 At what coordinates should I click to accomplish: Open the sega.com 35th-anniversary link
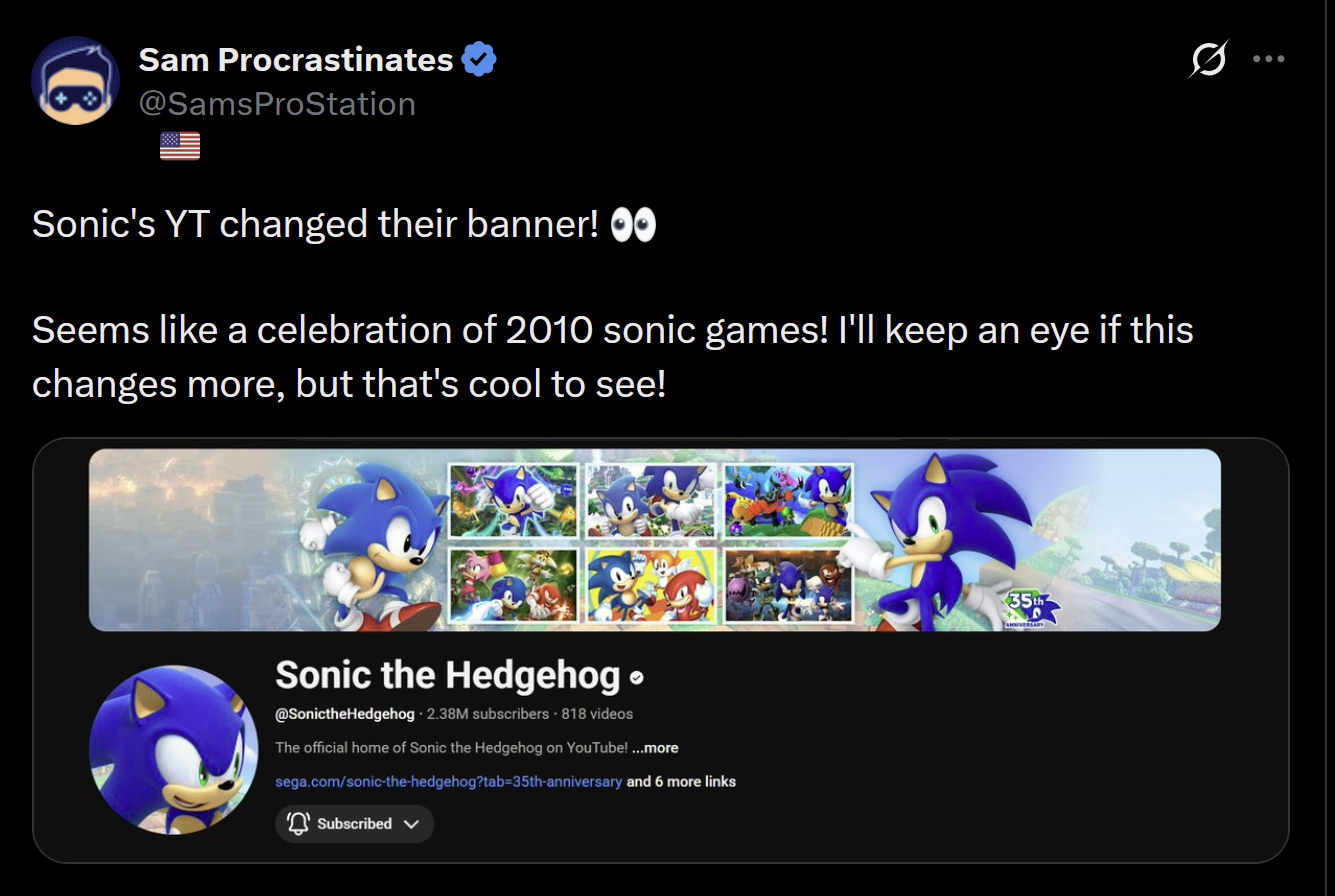[448, 781]
